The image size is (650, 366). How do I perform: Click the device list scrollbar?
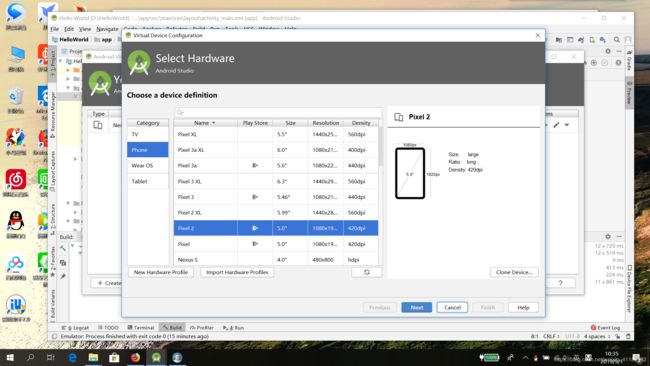pyautogui.click(x=381, y=145)
